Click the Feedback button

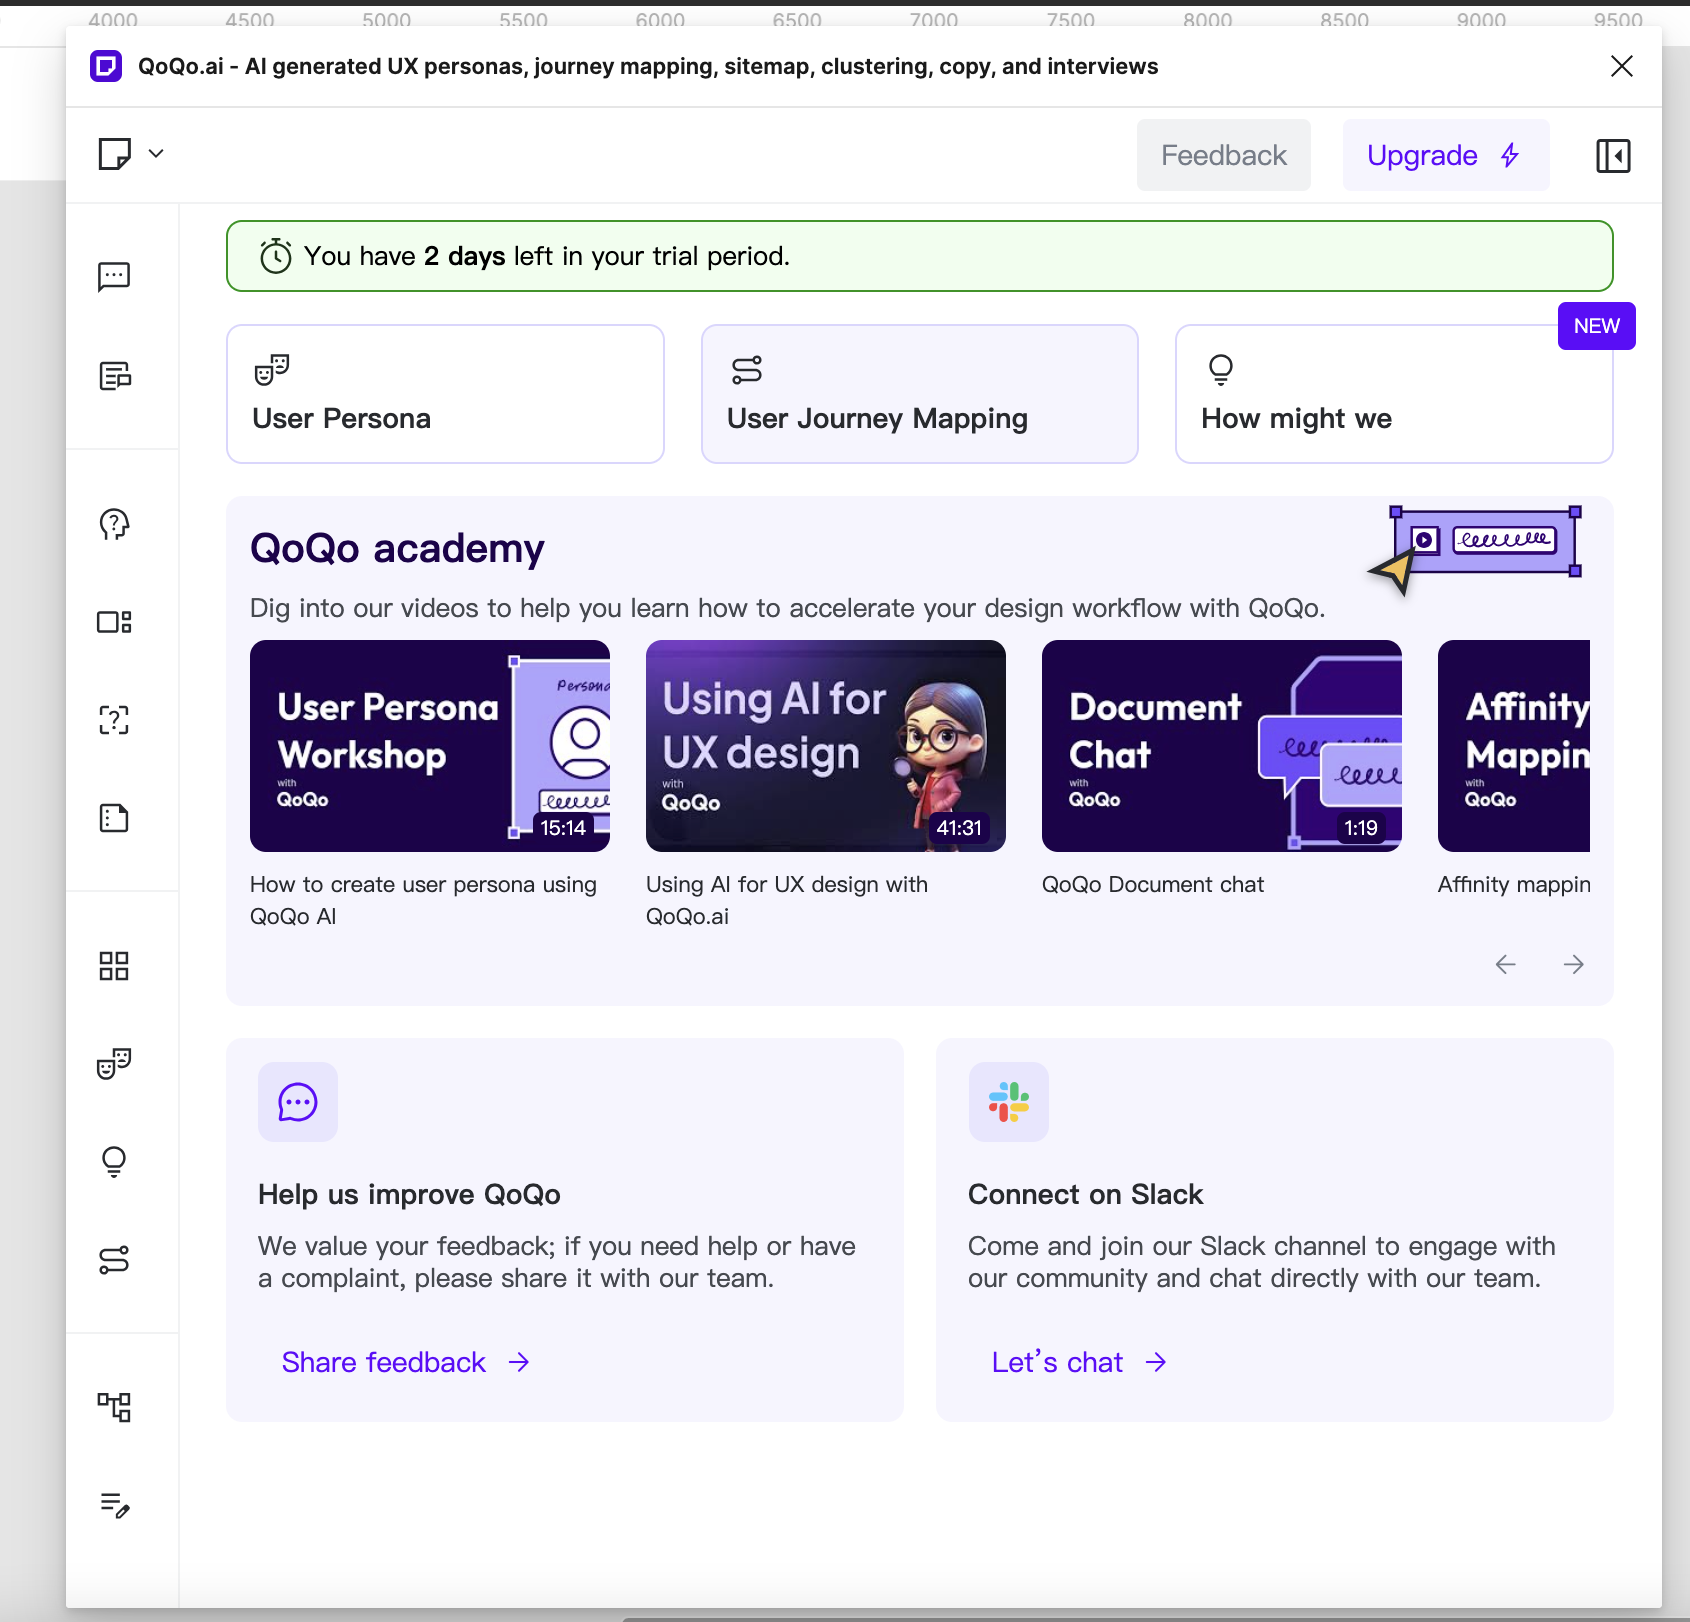(x=1223, y=155)
